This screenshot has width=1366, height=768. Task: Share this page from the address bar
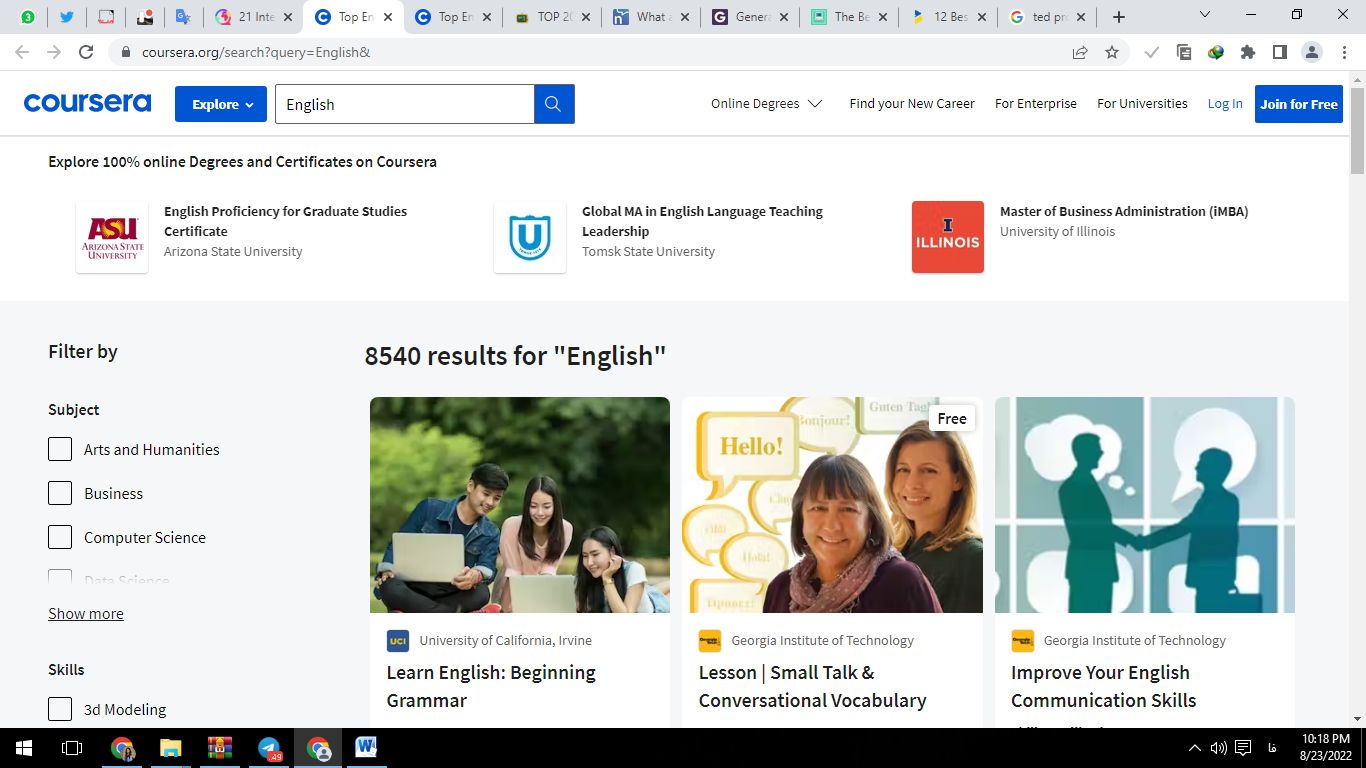tap(1080, 52)
